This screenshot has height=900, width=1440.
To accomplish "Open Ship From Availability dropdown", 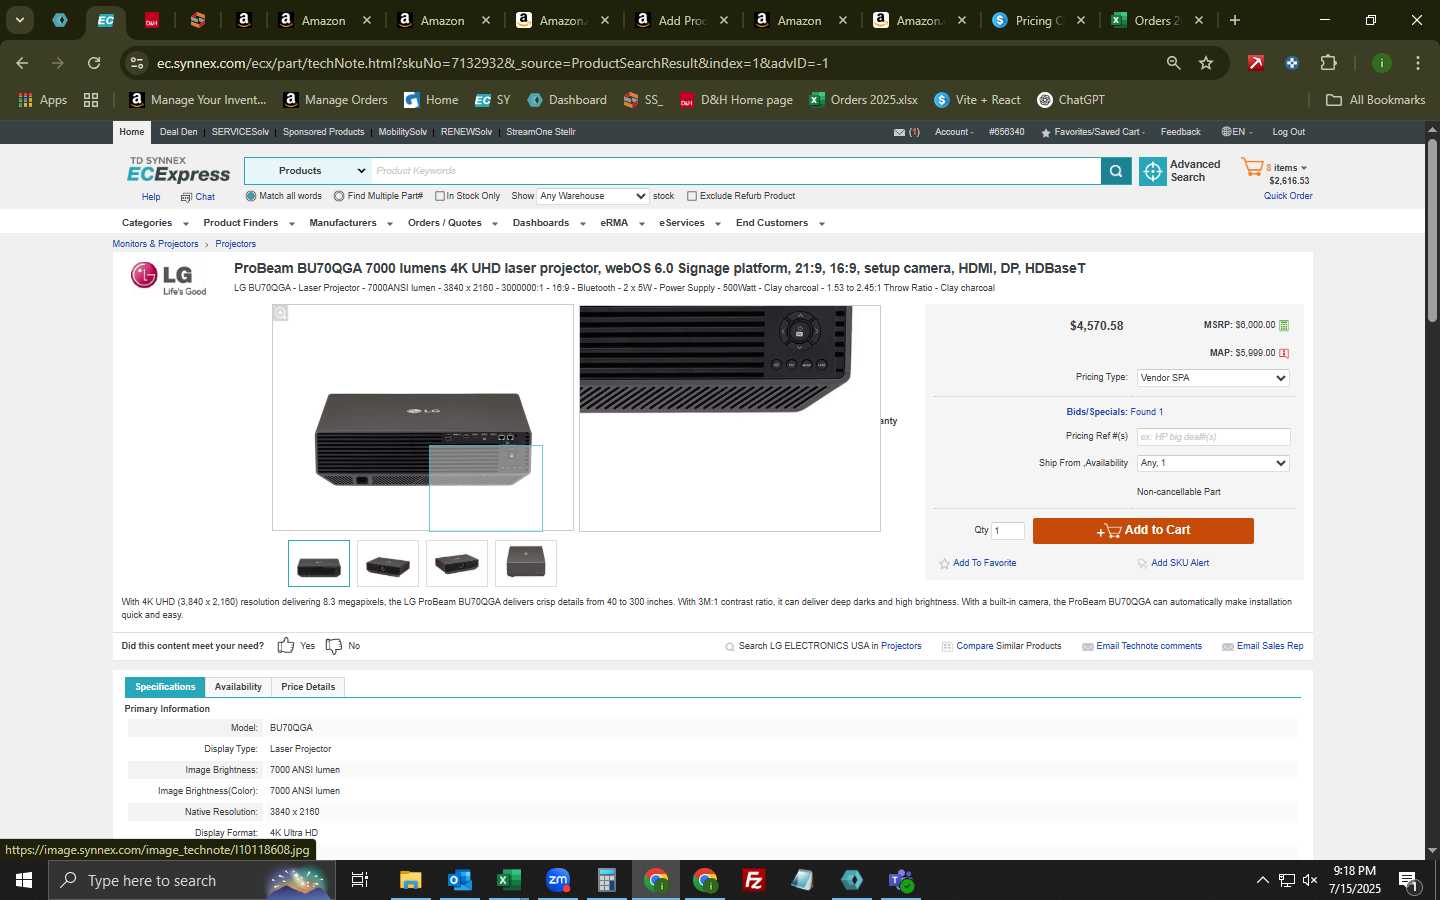I will [x=1213, y=463].
